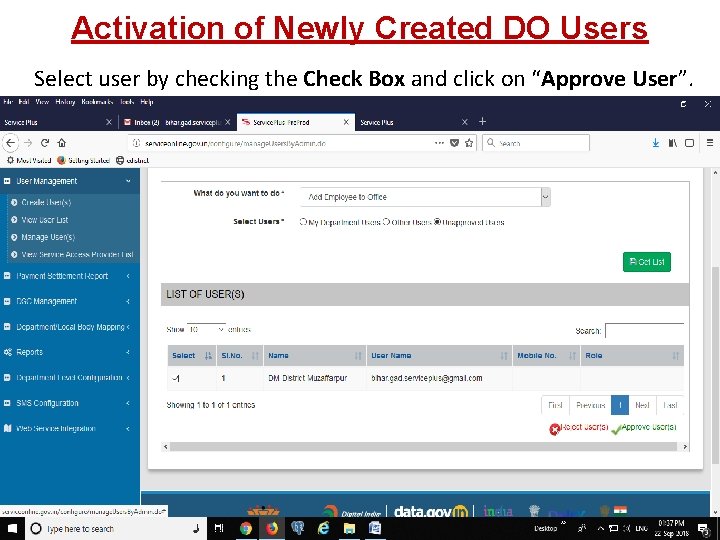Click the horizontal scrollbar under user list
Viewport: 720px width, 540px height.
pyautogui.click(x=423, y=446)
